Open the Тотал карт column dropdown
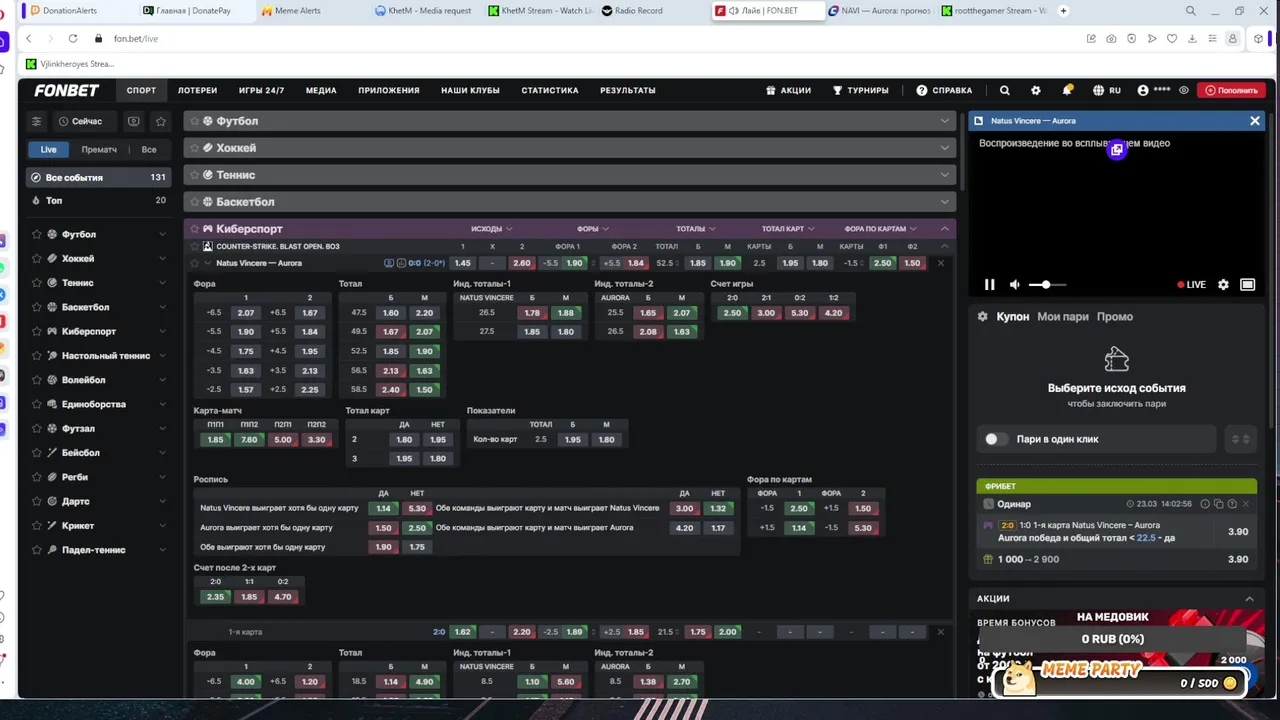The image size is (1280, 720). click(x=787, y=229)
